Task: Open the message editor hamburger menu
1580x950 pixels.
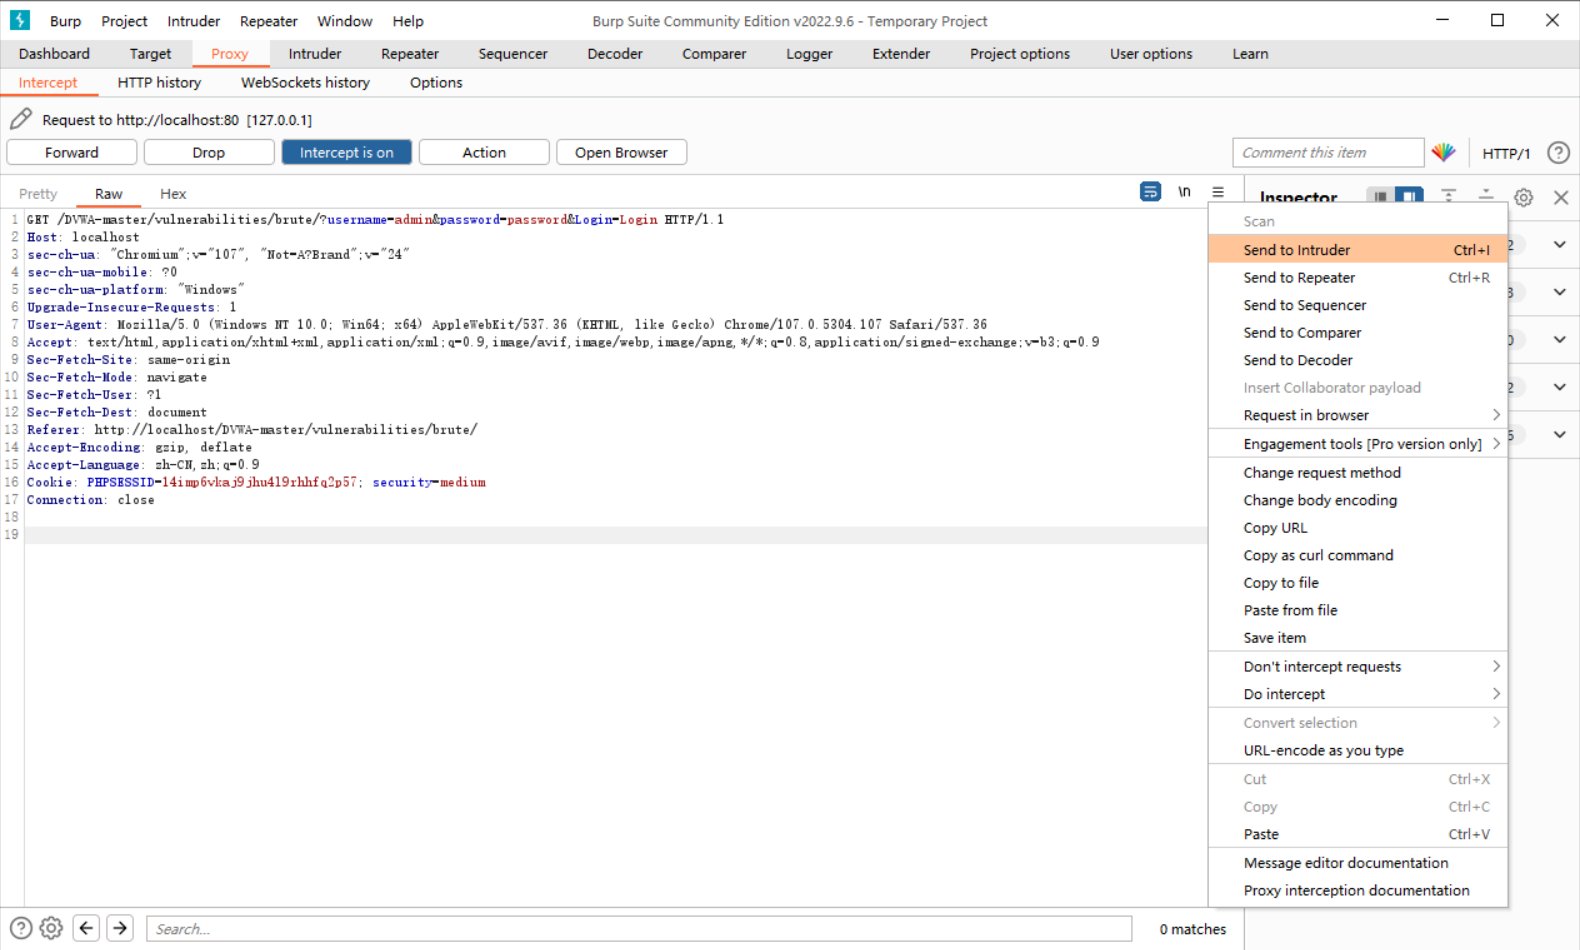Action: point(1218,192)
